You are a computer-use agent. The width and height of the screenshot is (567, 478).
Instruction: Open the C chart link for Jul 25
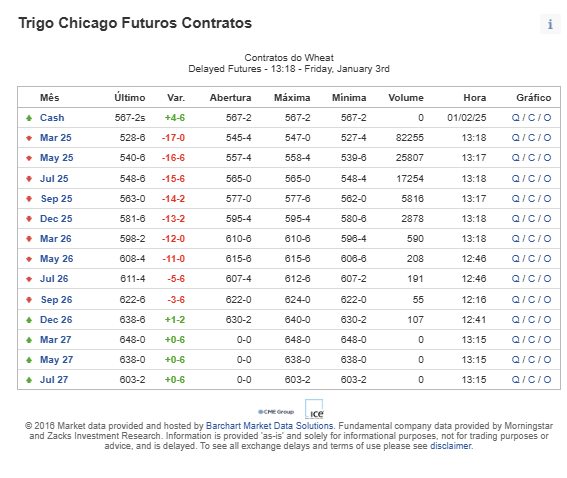click(x=531, y=179)
